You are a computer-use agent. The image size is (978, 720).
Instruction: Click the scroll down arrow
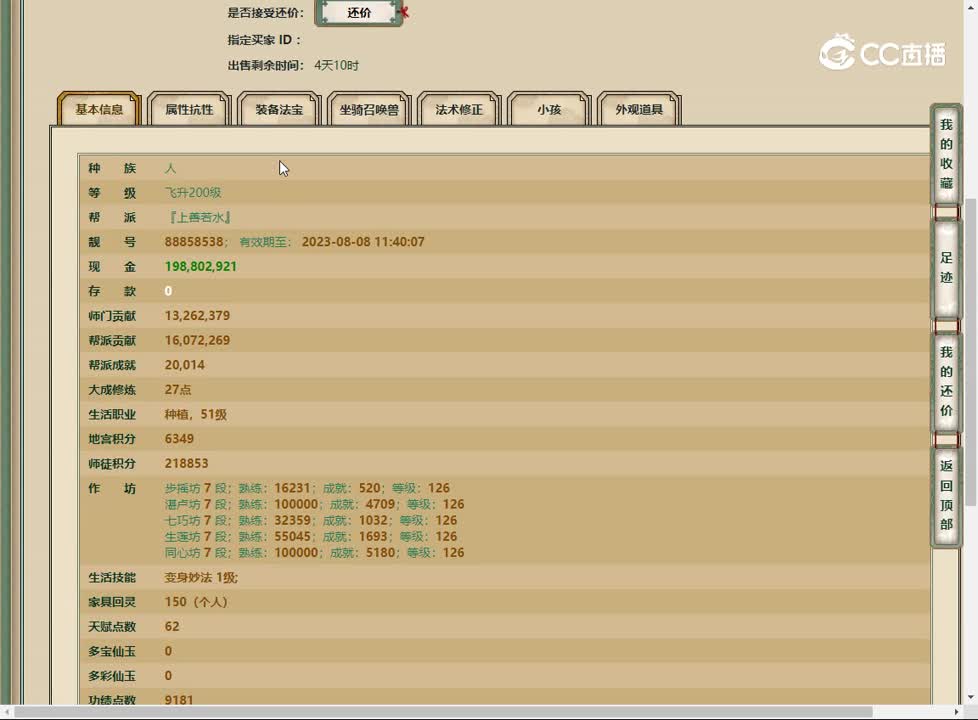tap(971, 698)
